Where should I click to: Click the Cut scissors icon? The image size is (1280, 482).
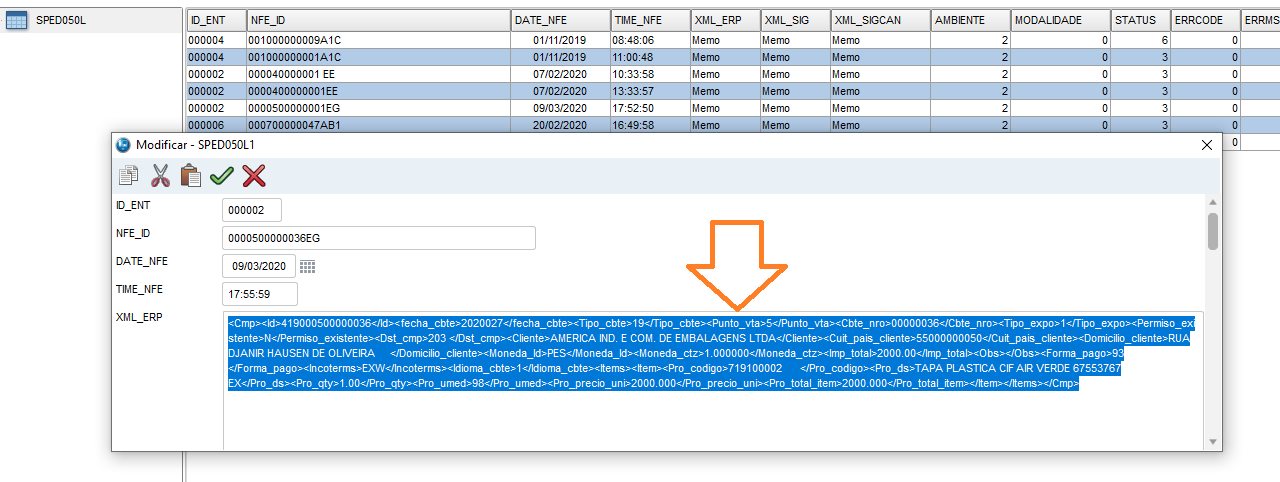[x=160, y=176]
